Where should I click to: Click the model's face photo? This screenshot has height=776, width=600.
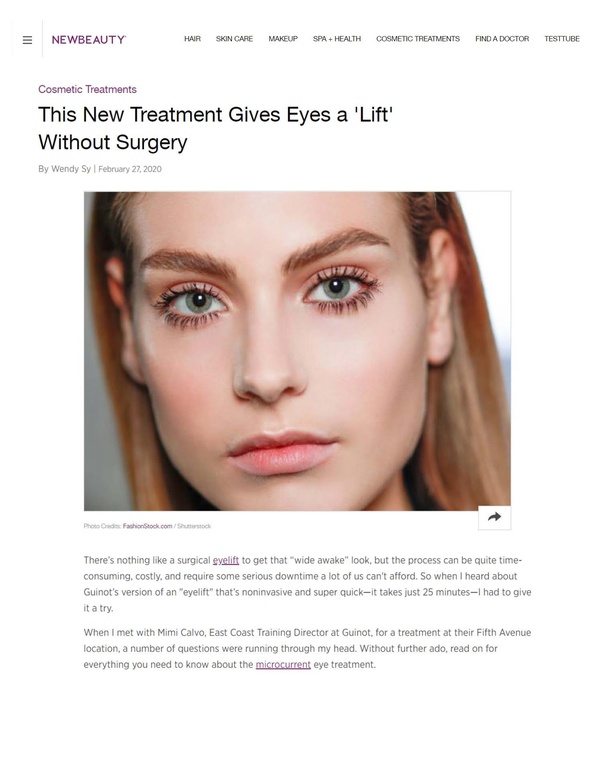297,351
